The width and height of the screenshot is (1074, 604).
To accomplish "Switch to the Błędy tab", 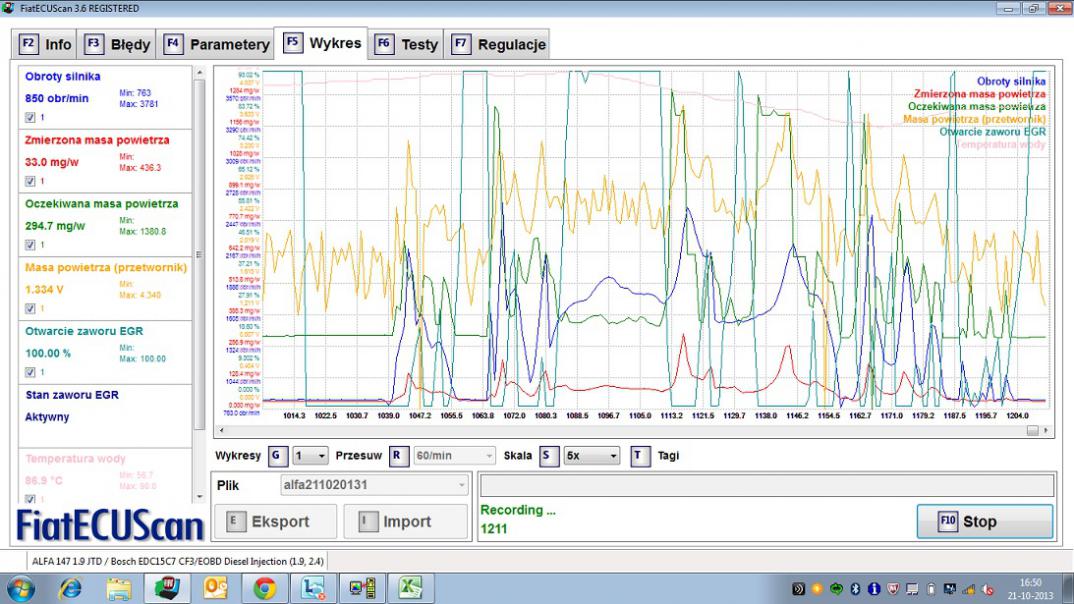I will pyautogui.click(x=119, y=44).
